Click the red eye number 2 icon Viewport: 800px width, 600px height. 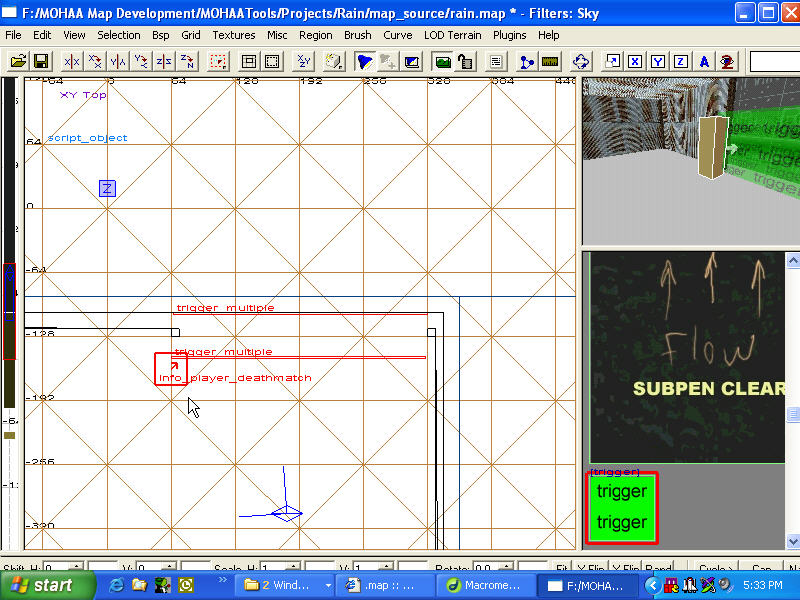727,62
